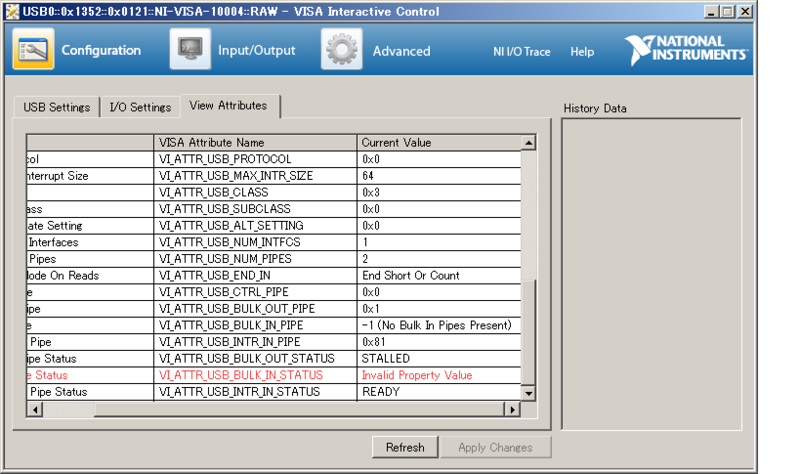Open the Help link
This screenshot has width=800, height=474.
[x=582, y=52]
